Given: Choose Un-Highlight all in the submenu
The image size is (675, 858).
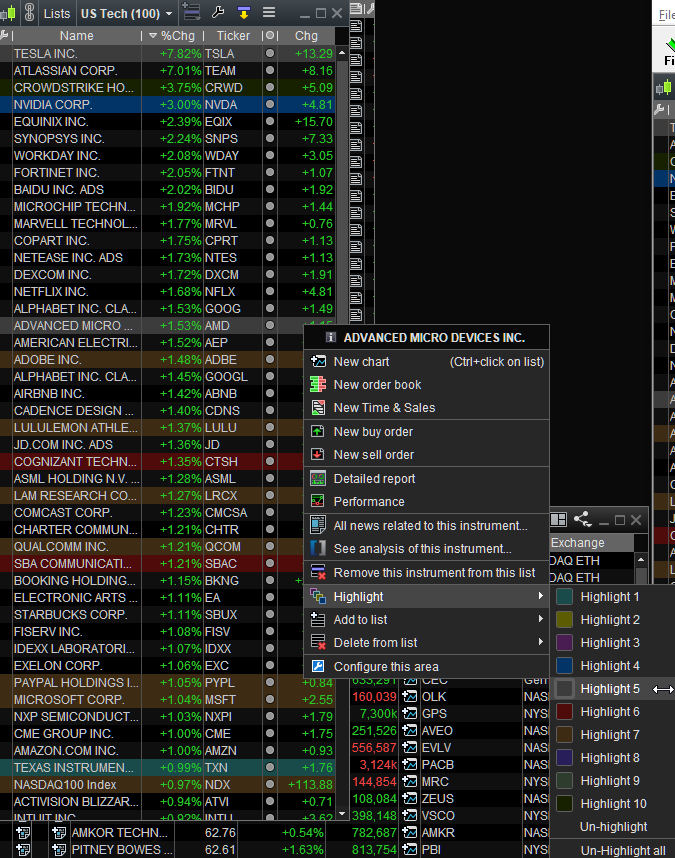Looking at the screenshot, I should [x=613, y=851].
